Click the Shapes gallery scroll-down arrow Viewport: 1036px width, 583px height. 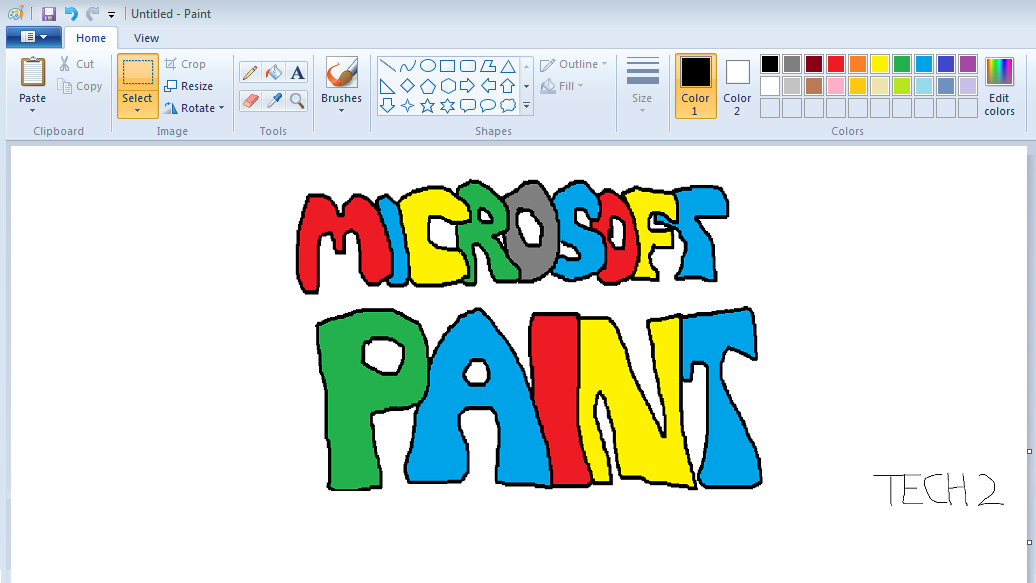[527, 86]
